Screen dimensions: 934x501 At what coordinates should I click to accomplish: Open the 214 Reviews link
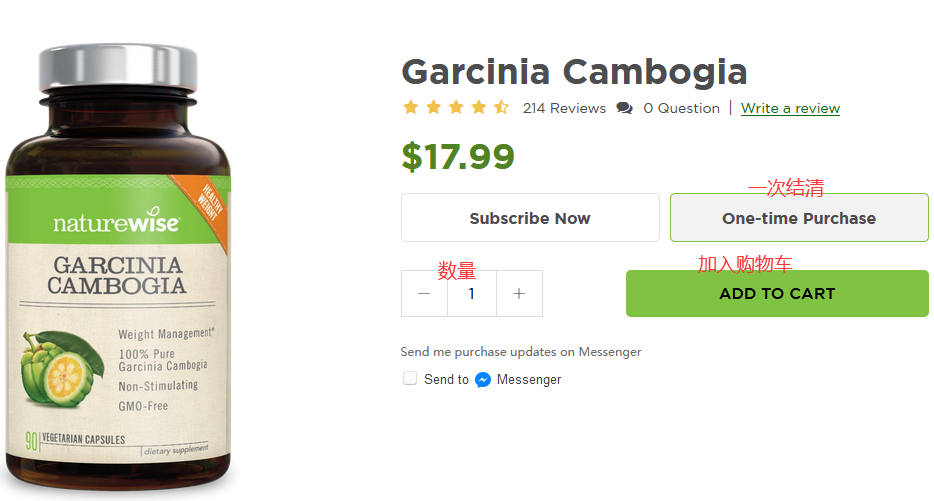click(x=564, y=108)
